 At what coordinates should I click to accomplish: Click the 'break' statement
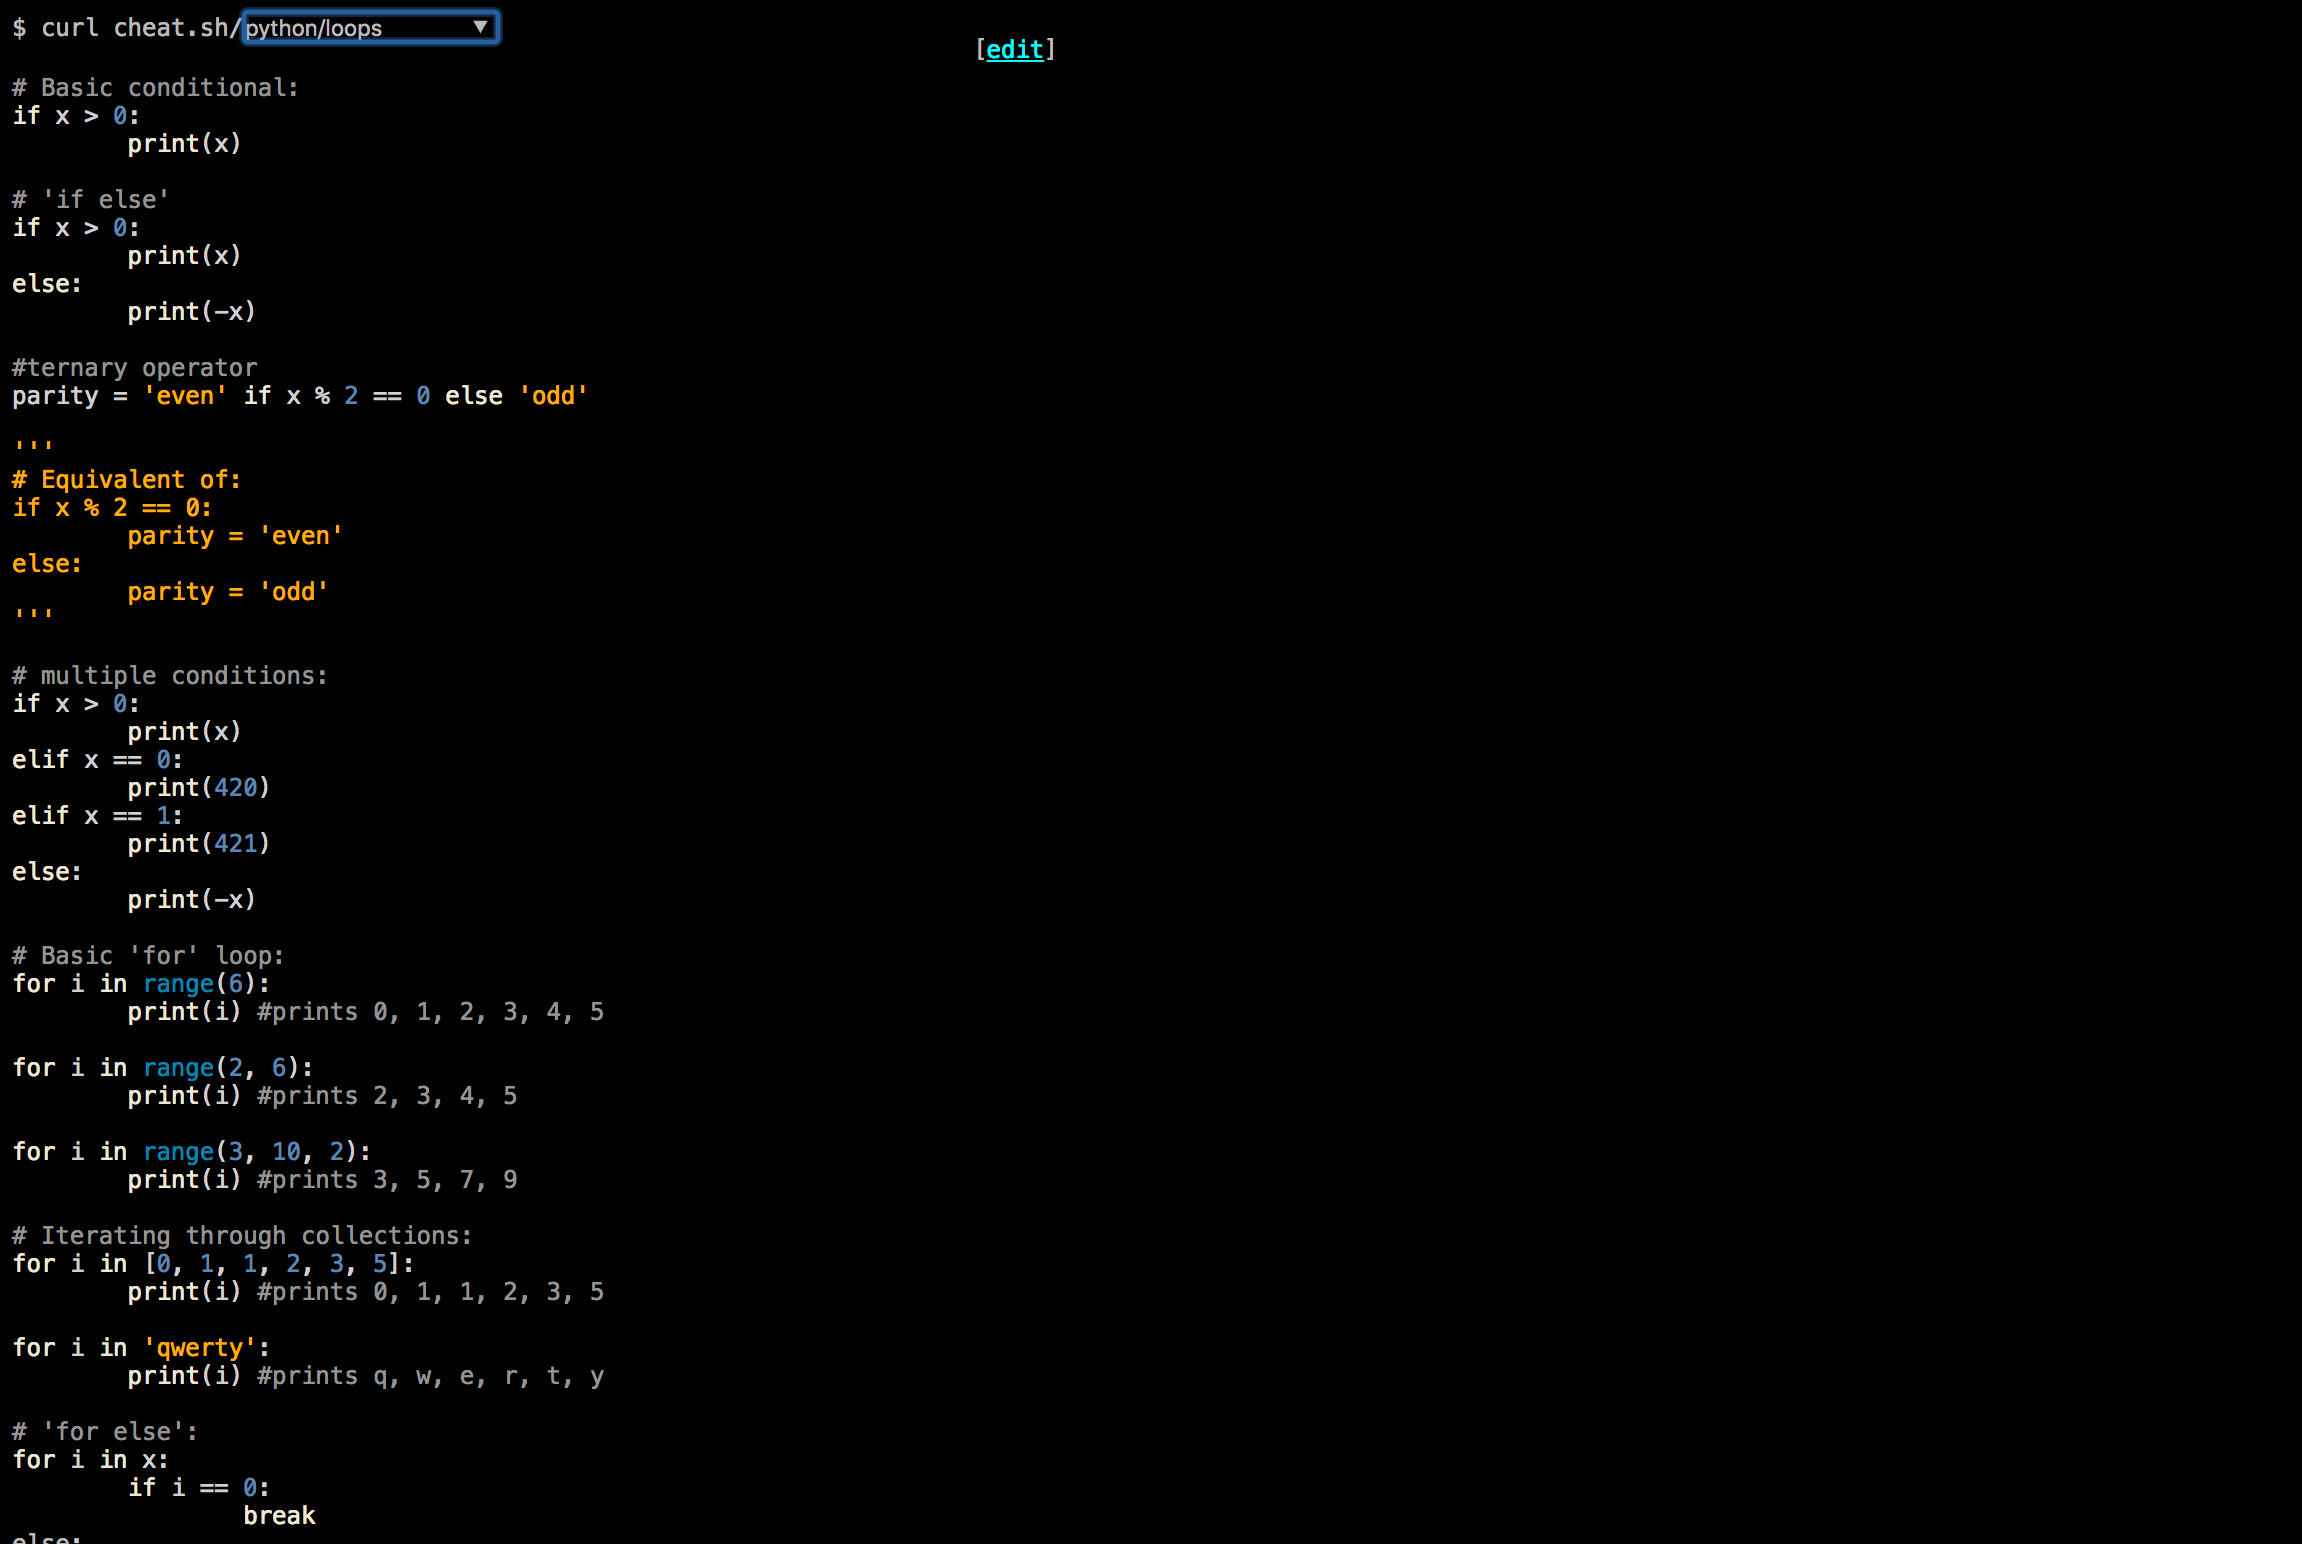279,1516
